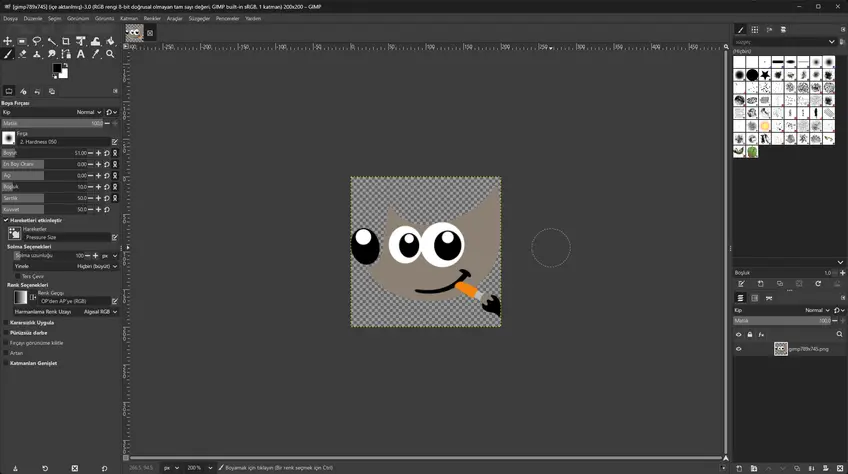Expand the 'Katmanları Genişlet' option
The height and width of the screenshot is (474, 848).
pos(5,363)
